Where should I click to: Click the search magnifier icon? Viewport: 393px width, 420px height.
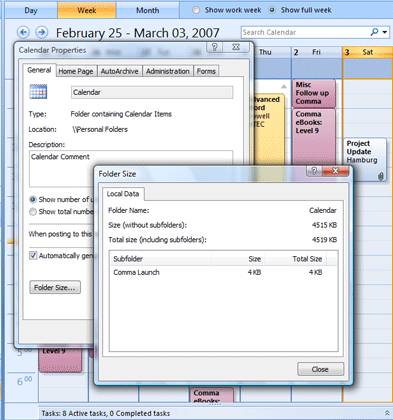click(x=375, y=32)
